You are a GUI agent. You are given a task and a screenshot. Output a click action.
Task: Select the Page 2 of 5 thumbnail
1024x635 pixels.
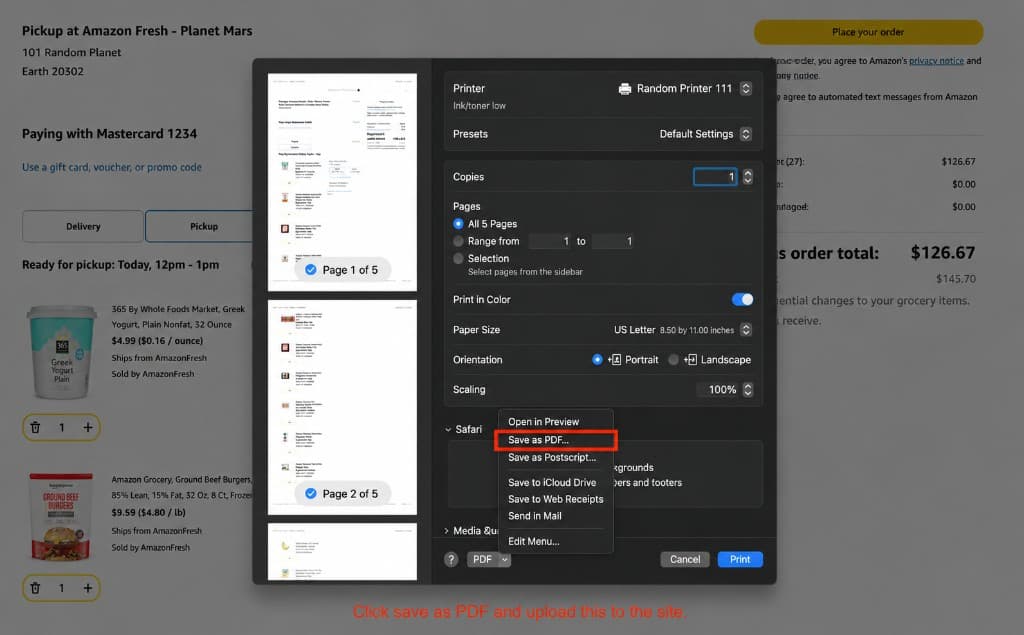[342, 407]
